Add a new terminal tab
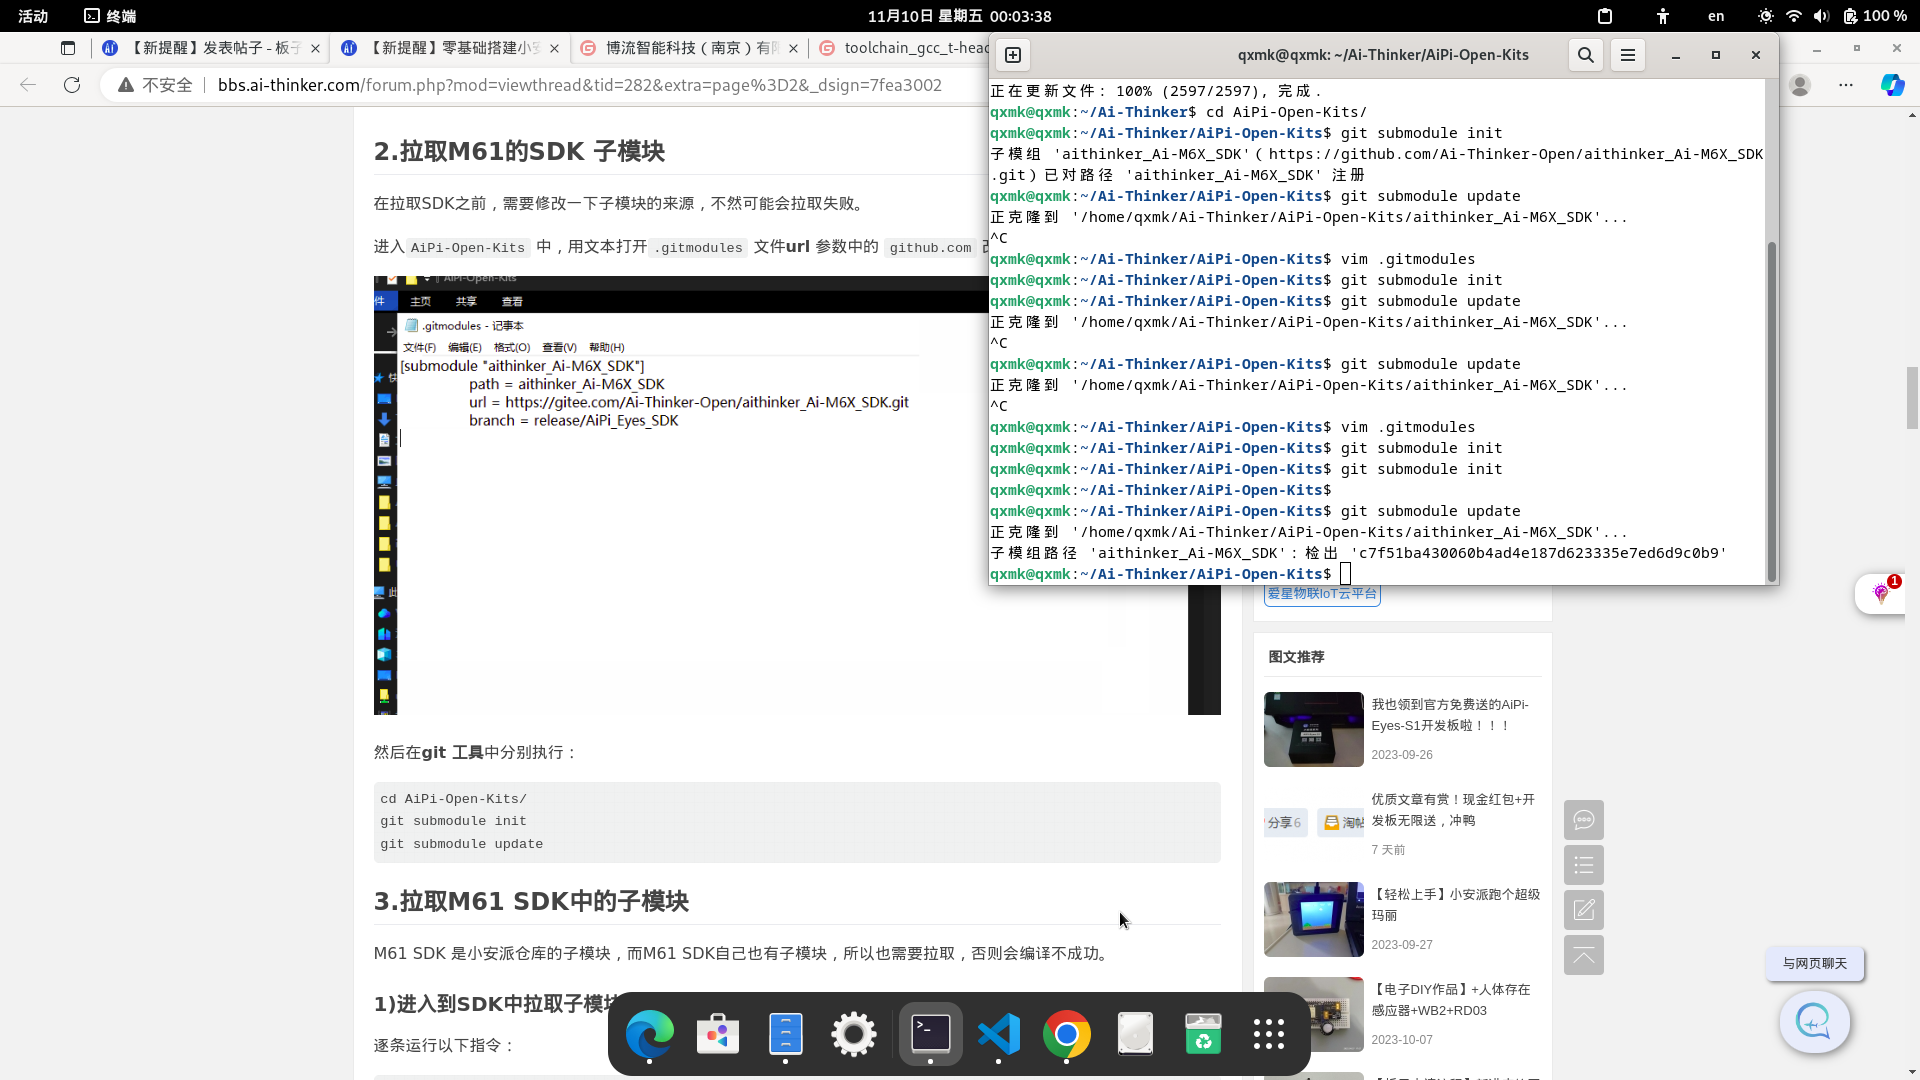This screenshot has height=1080, width=1920. (x=1013, y=55)
